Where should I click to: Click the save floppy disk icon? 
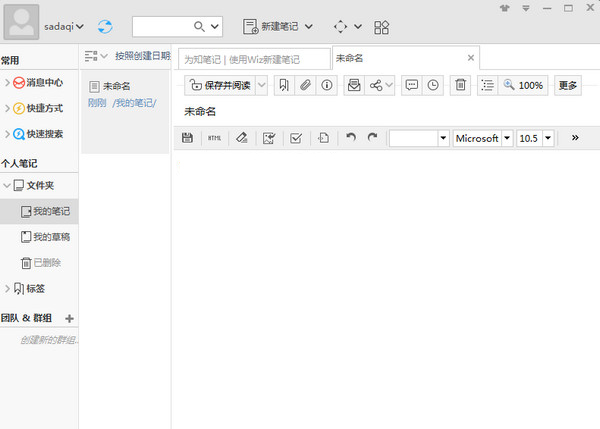pos(187,138)
